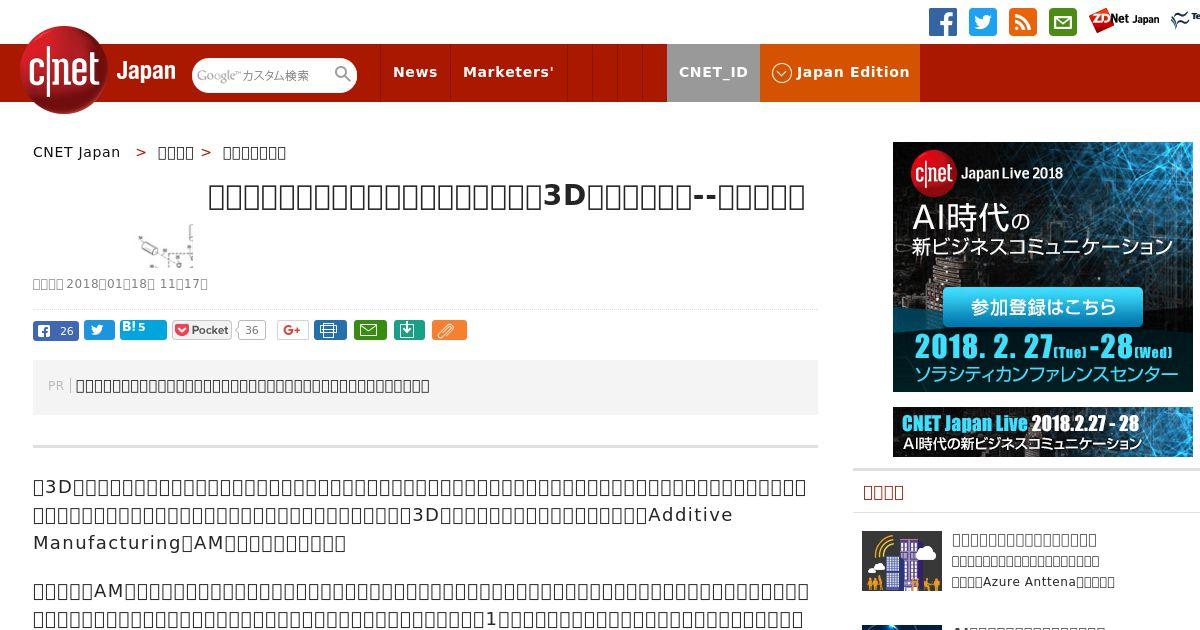
Task: Click the teal download/save article icon
Action: (x=409, y=330)
